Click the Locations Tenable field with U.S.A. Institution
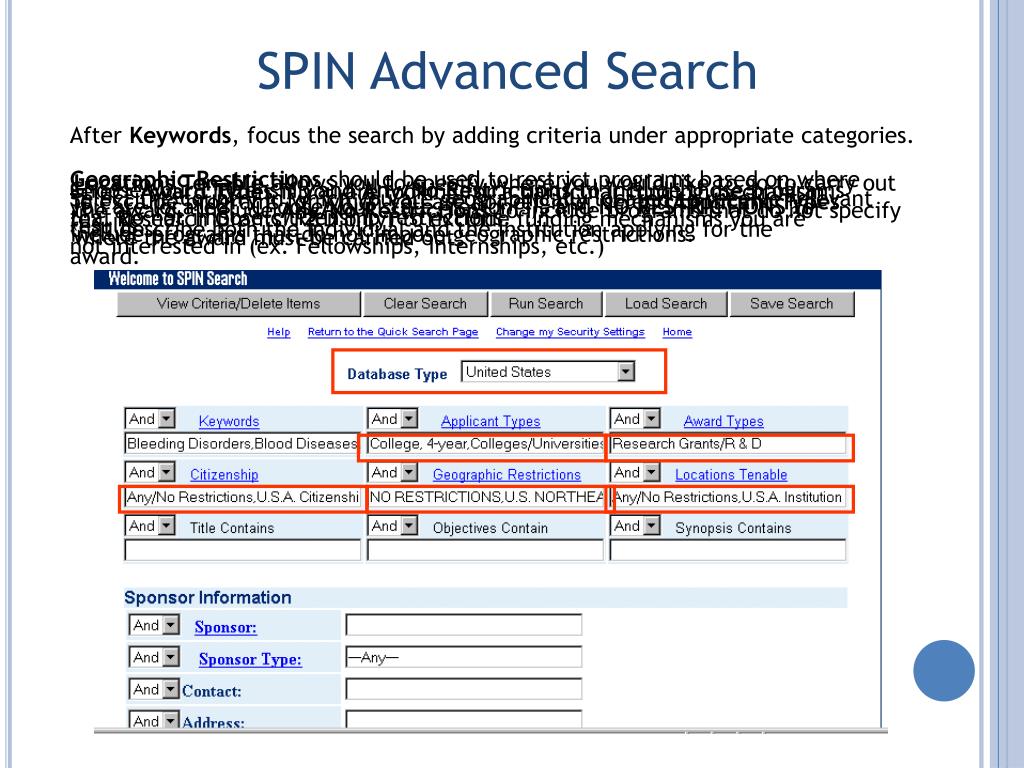Viewport: 1024px width, 768px height. pyautogui.click(x=728, y=498)
